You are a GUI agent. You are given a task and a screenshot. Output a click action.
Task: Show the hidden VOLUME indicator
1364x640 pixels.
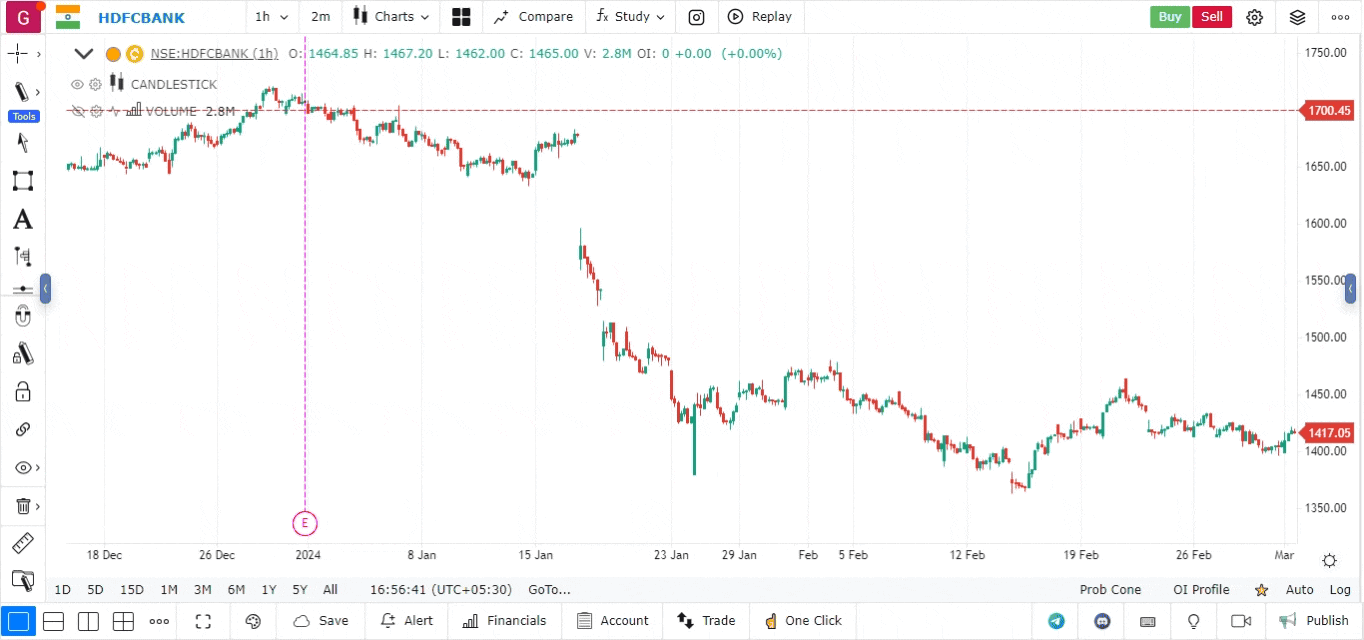[x=77, y=112]
